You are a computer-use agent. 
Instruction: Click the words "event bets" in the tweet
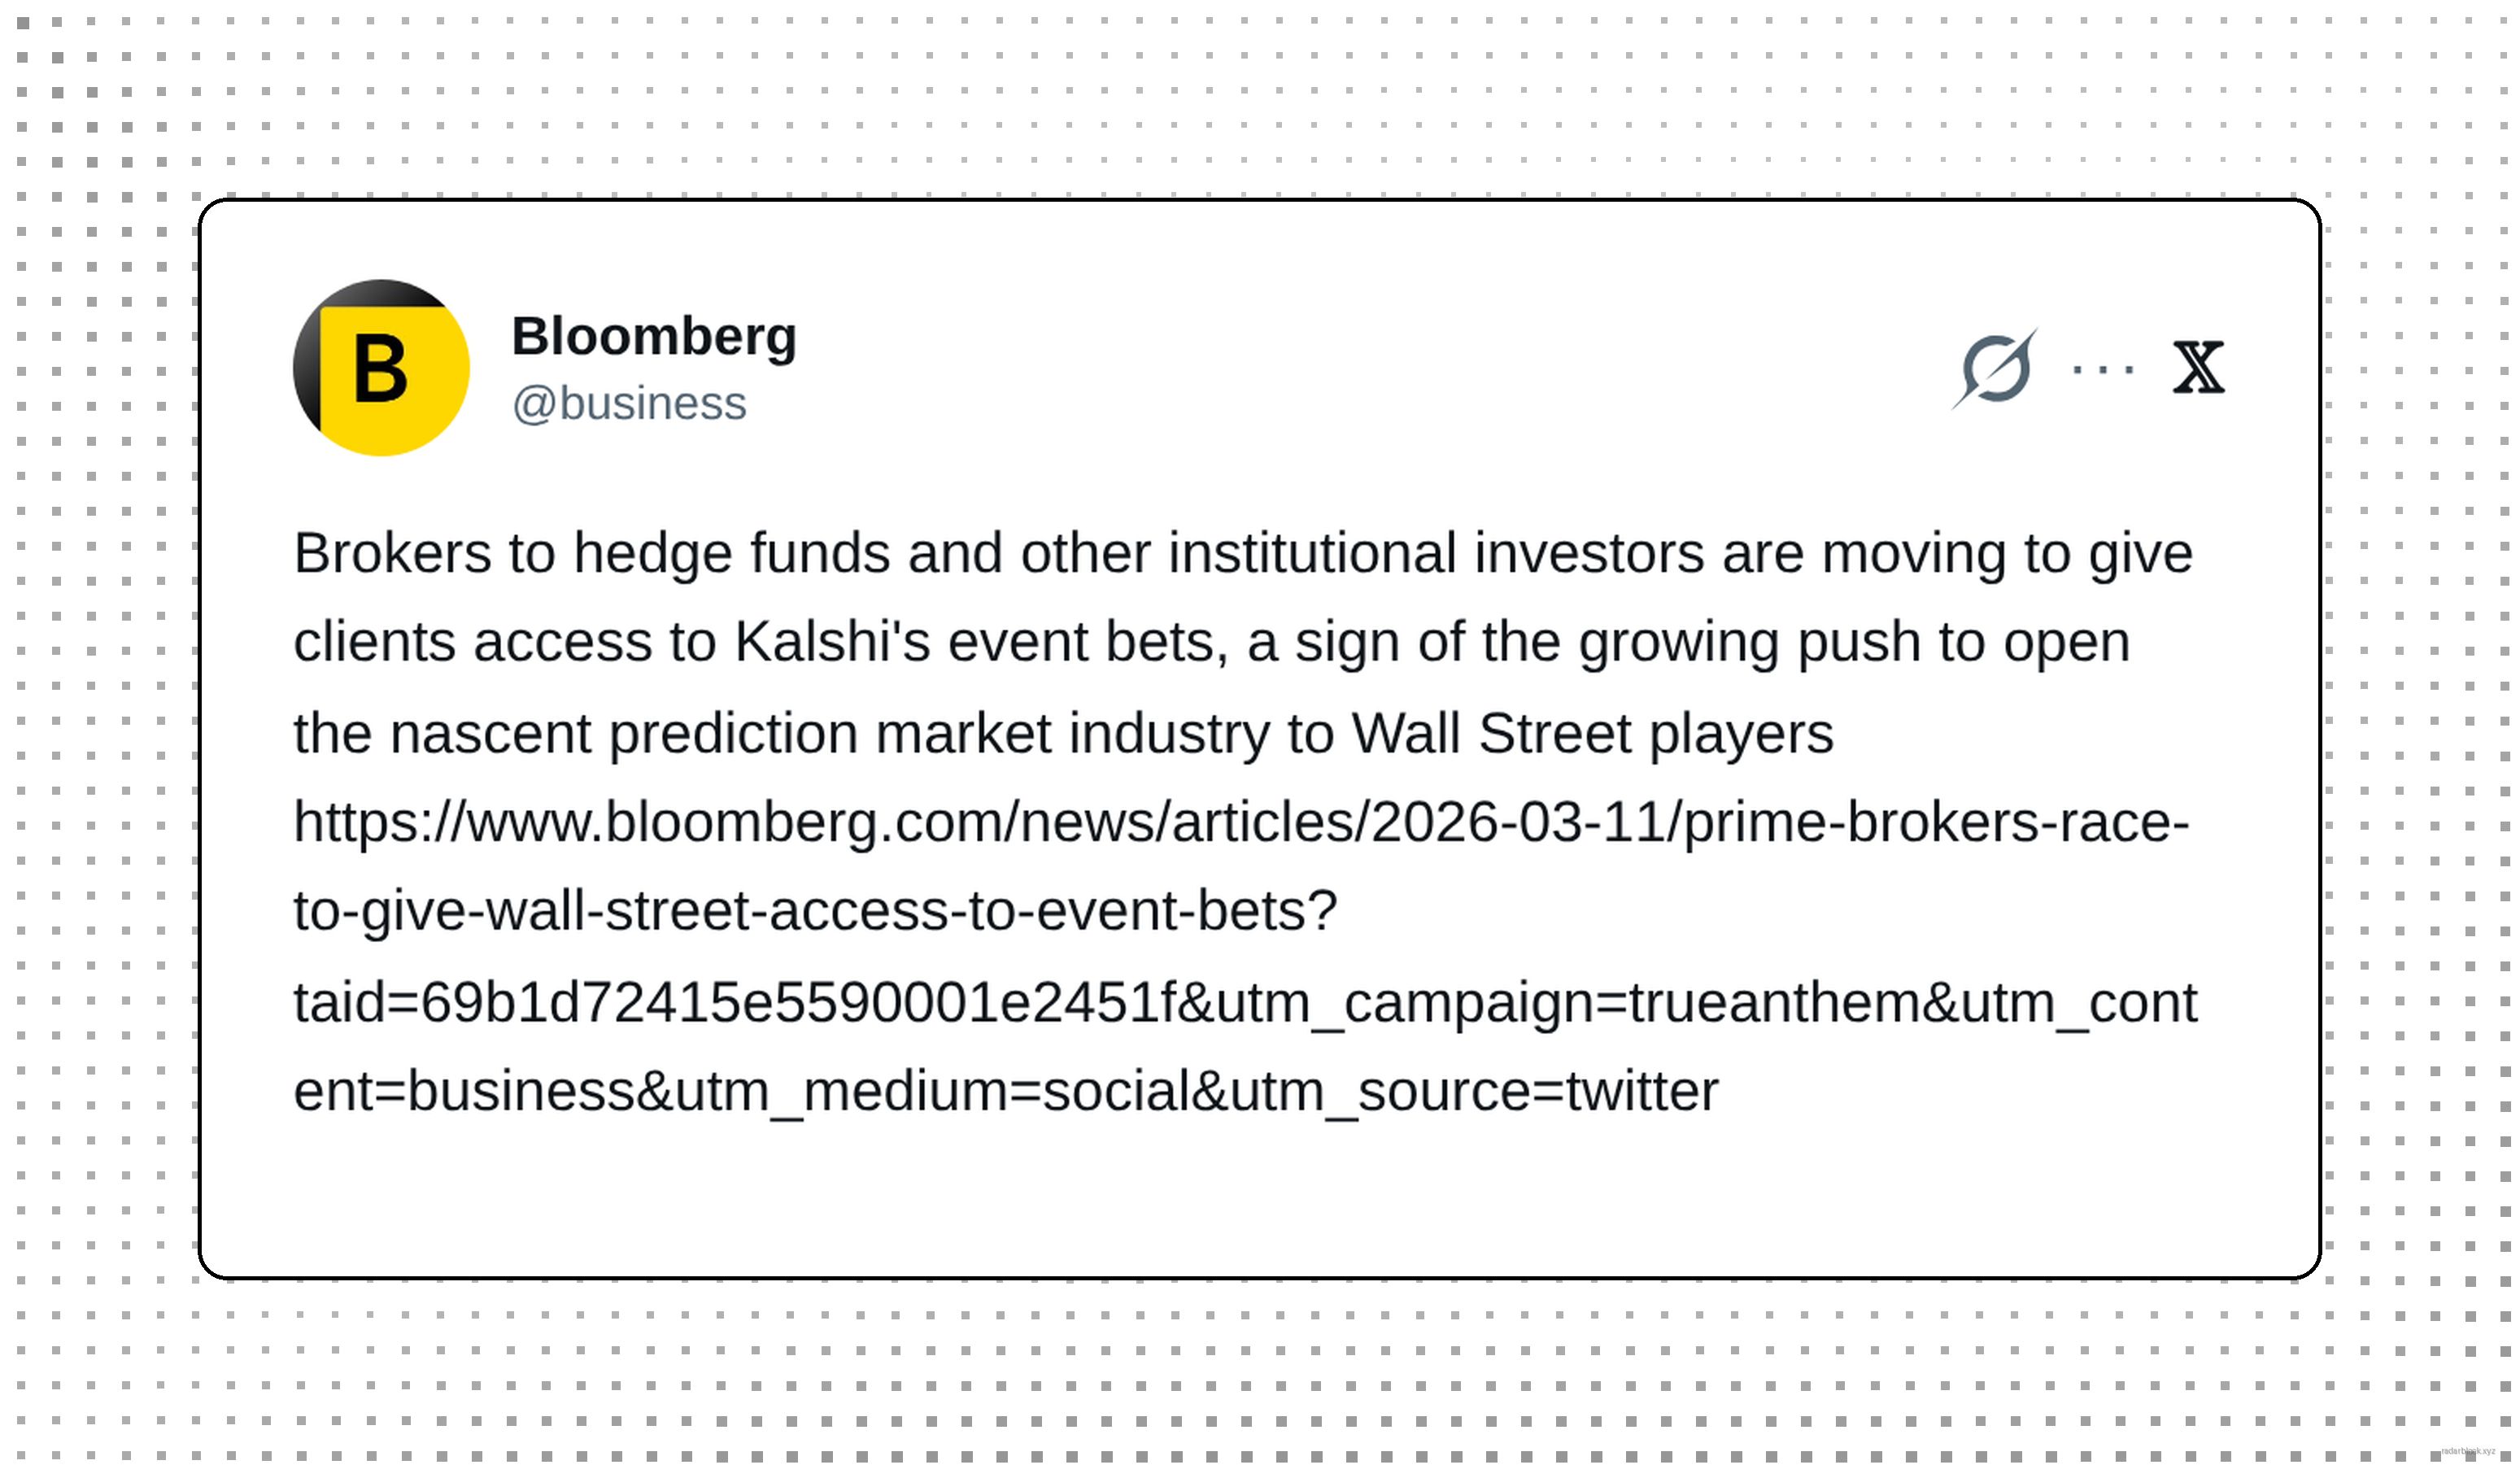pos(1087,642)
